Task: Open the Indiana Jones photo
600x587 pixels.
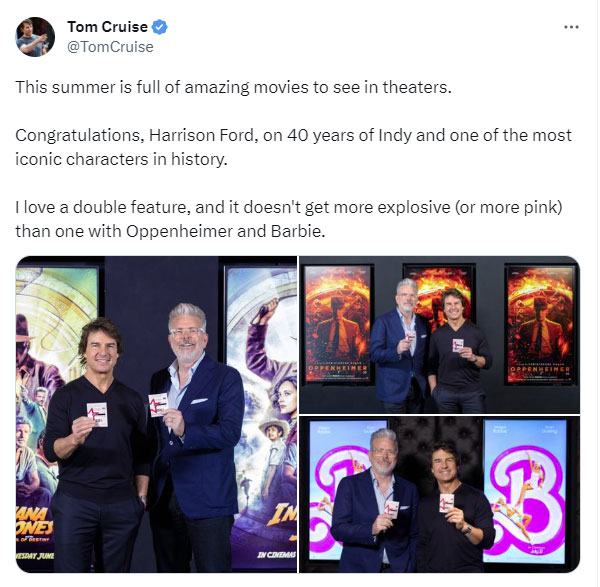Action: [156, 414]
